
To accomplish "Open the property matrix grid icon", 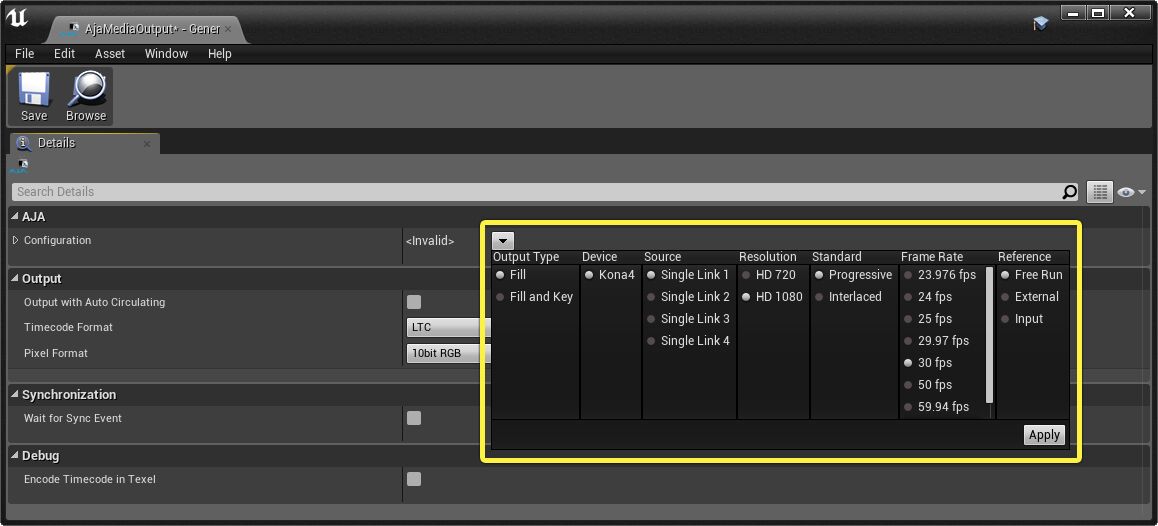I will (1100, 192).
